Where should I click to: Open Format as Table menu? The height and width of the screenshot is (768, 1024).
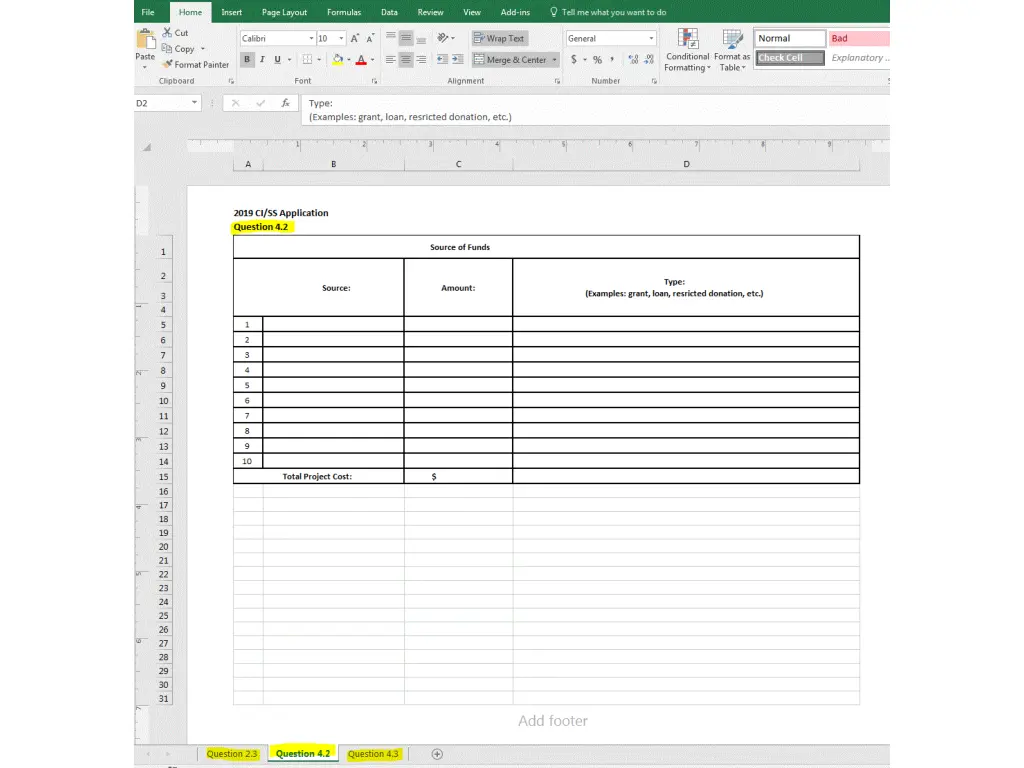coord(732,50)
